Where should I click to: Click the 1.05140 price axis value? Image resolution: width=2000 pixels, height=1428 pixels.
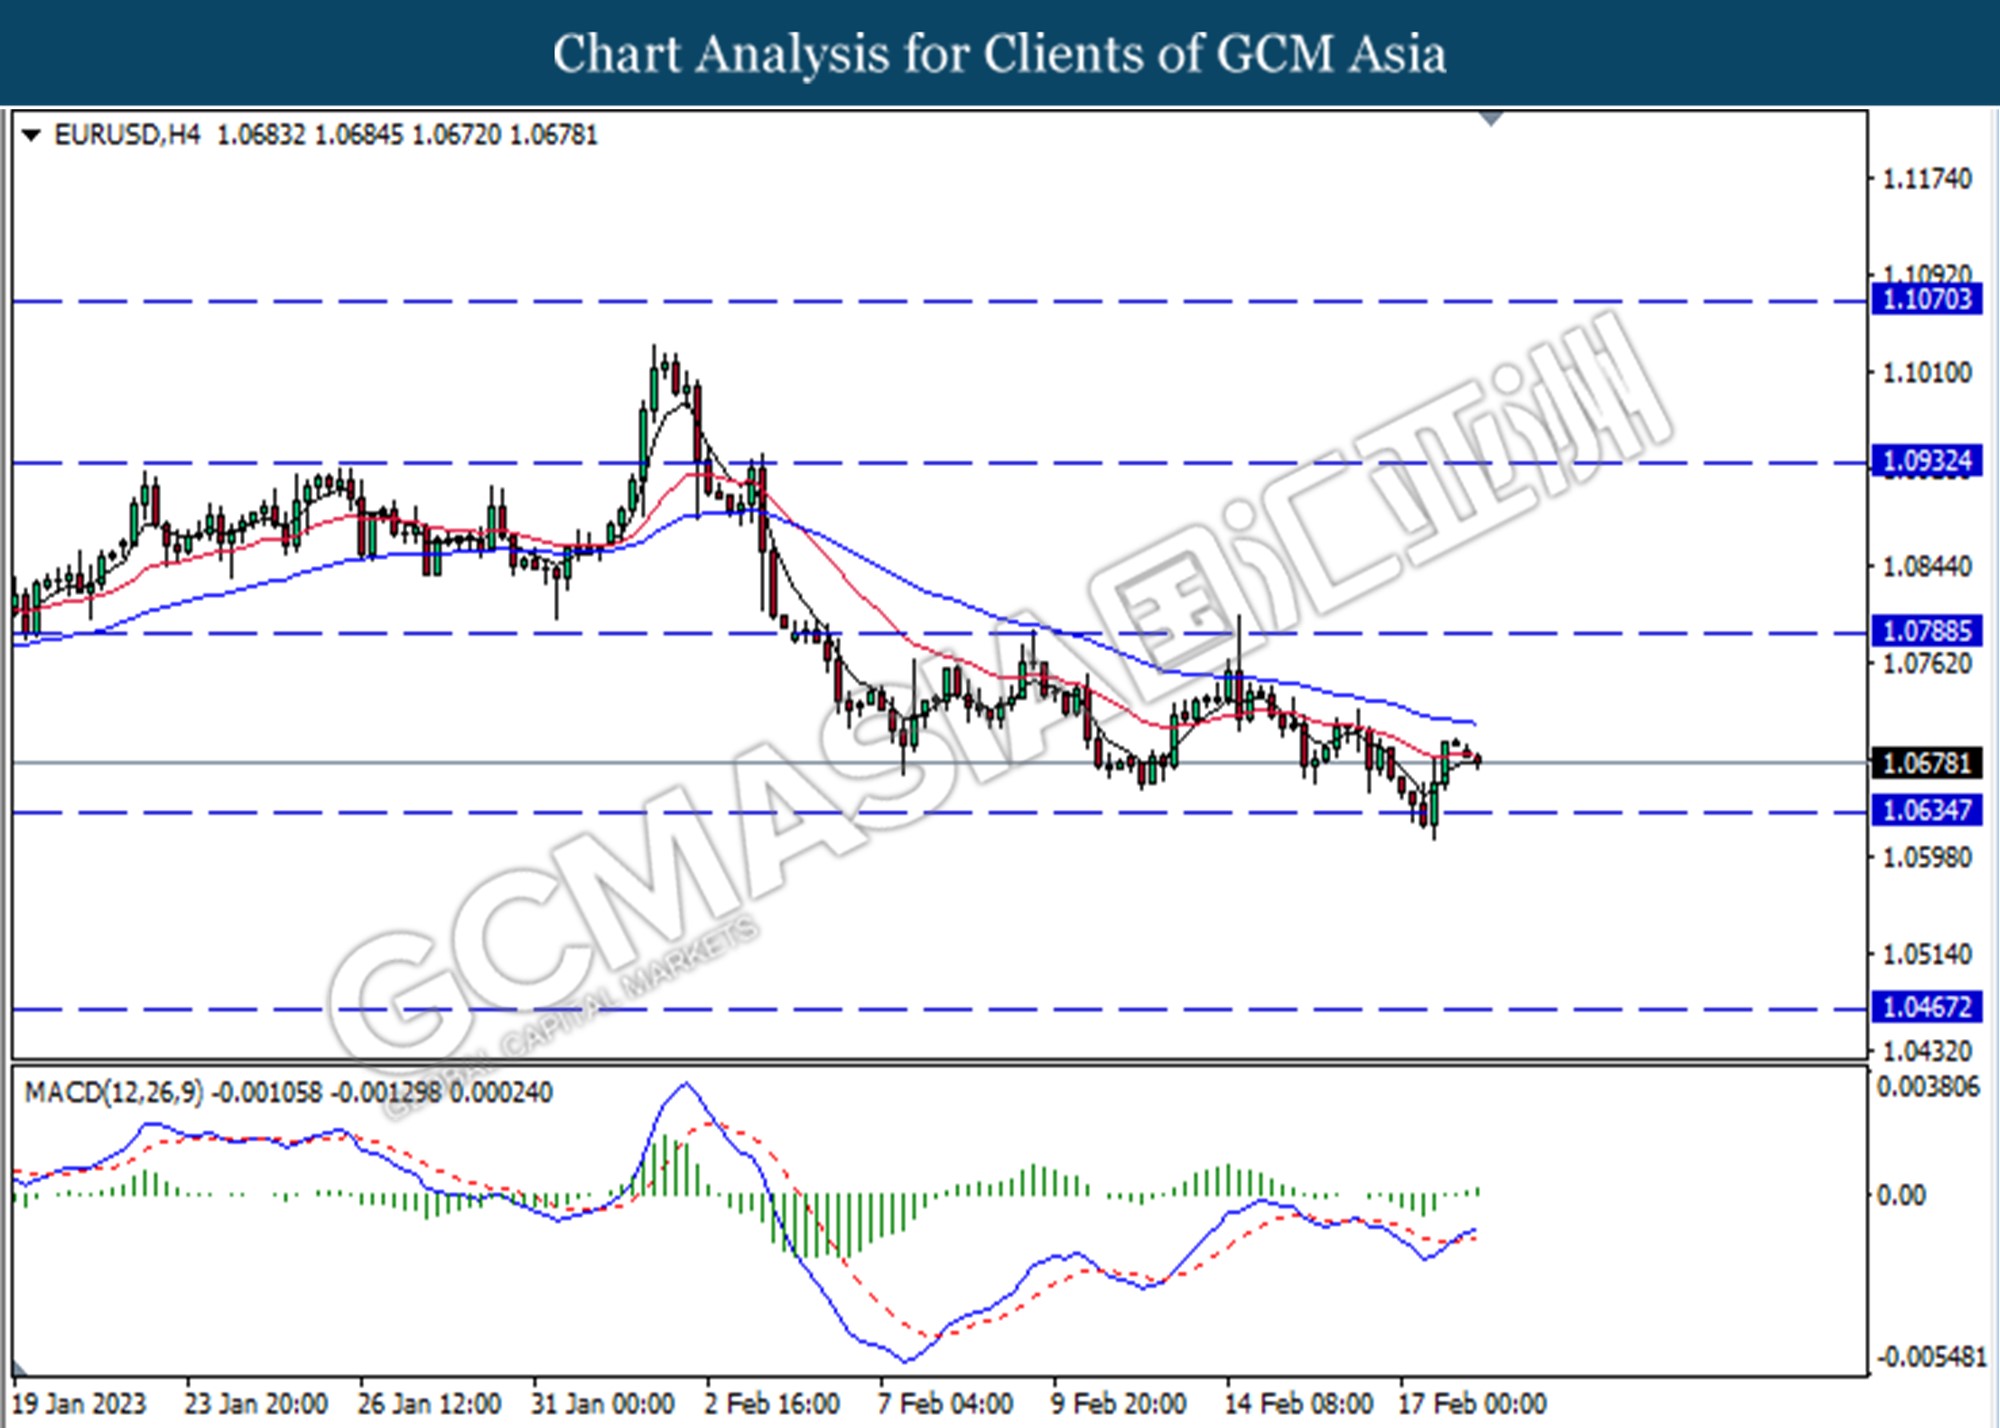click(x=1927, y=954)
